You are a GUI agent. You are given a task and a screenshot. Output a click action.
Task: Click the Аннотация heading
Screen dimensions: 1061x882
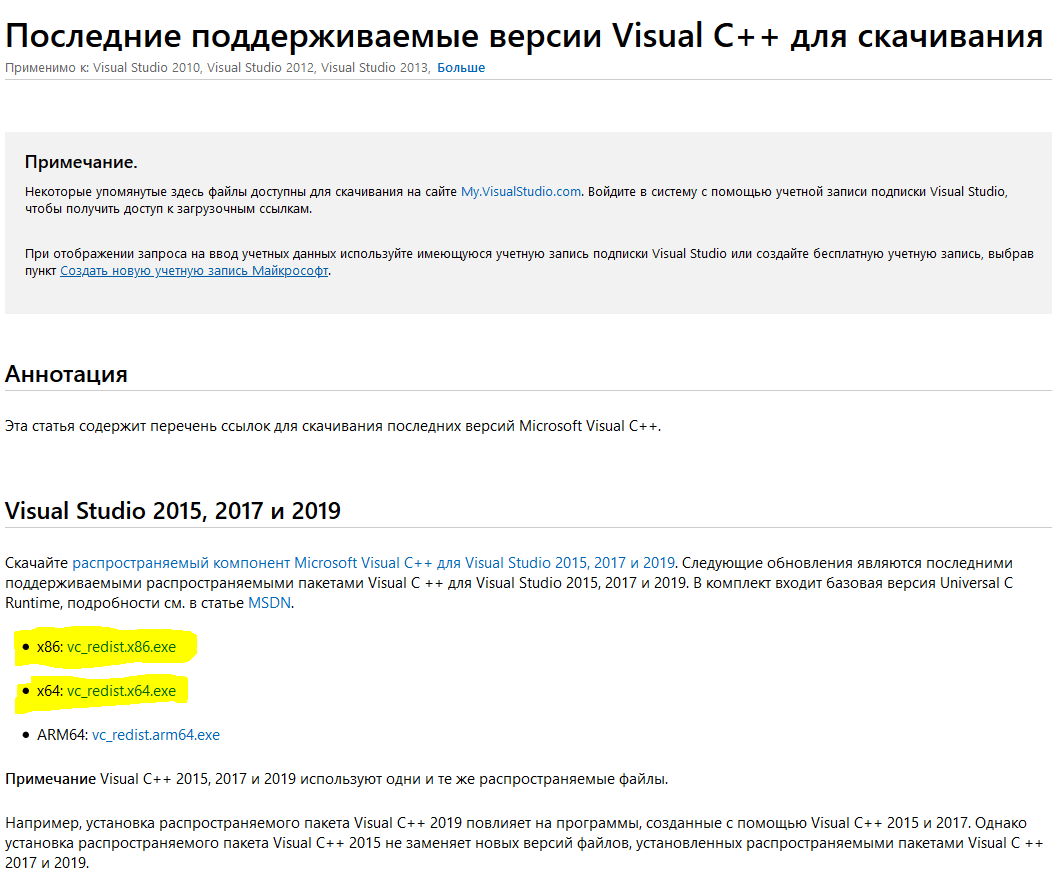tap(66, 374)
